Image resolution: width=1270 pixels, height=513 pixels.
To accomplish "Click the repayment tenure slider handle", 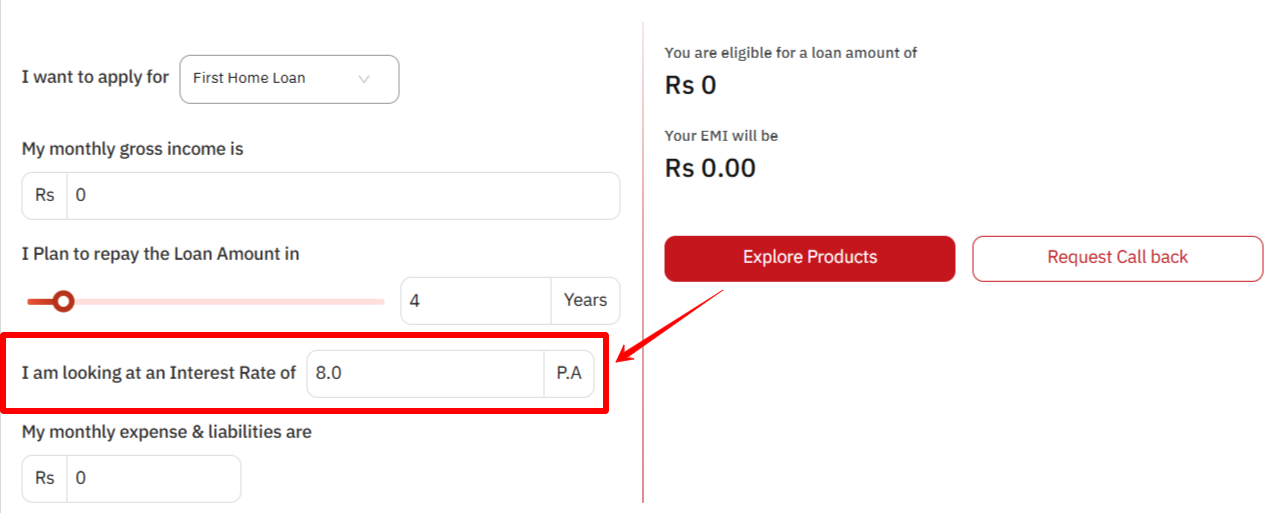I will [64, 301].
